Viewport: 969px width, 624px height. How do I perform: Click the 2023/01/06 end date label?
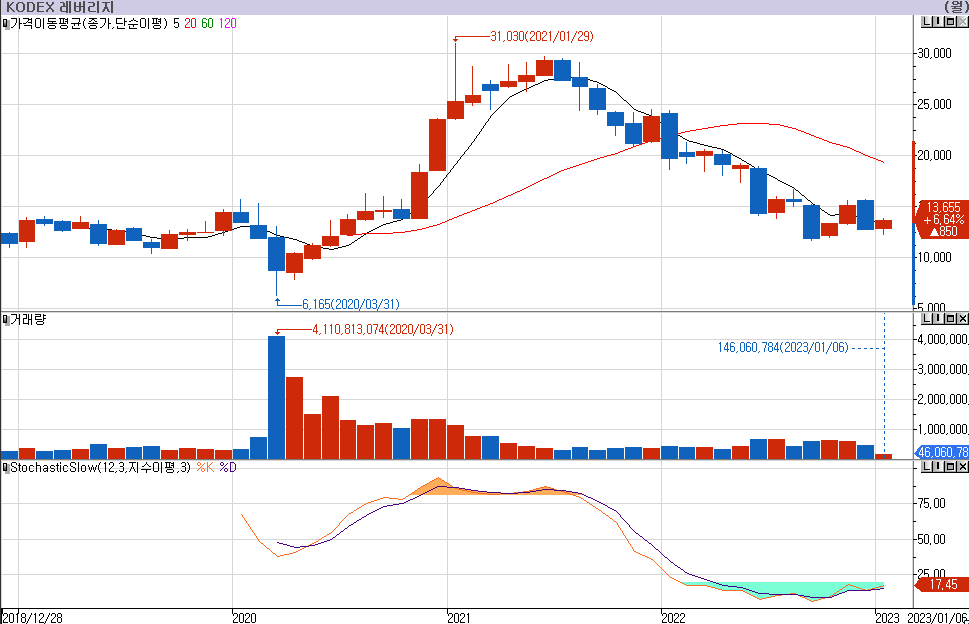(937, 618)
